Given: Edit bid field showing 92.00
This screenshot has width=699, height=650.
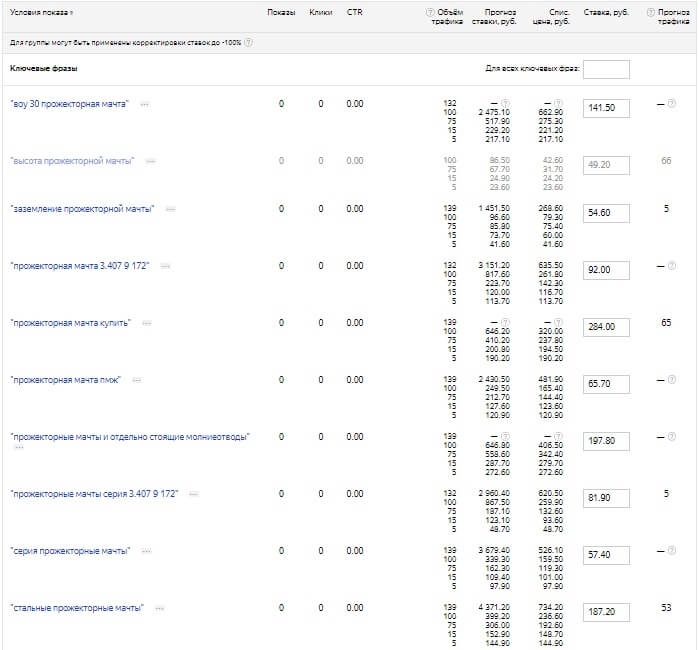Looking at the screenshot, I should 606,270.
